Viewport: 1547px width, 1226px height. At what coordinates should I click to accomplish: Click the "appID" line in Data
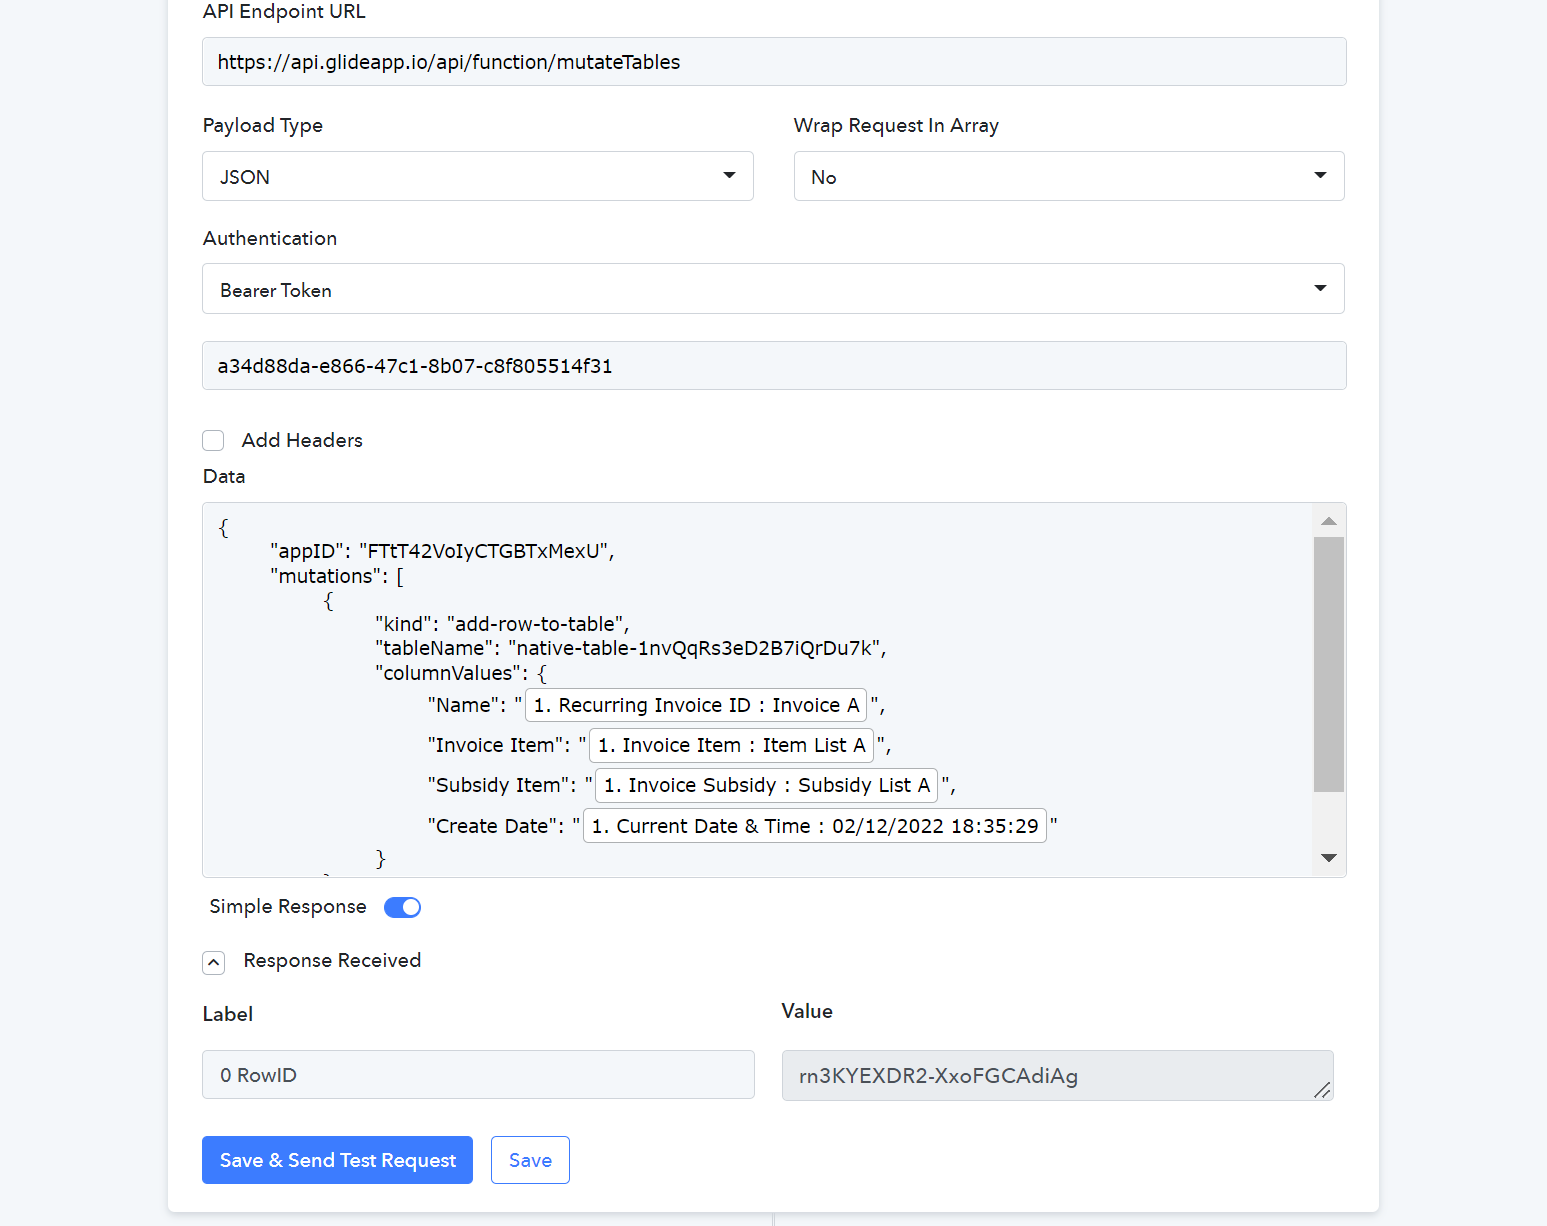(x=442, y=551)
